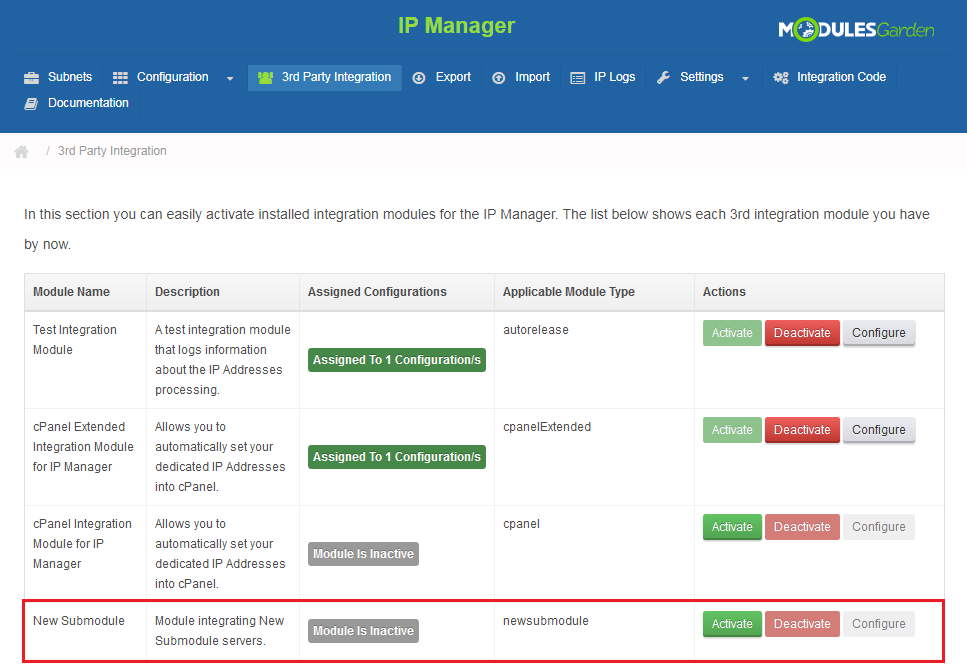This screenshot has width=967, height=671.
Task: Click the ModulesGarden logo
Action: (x=856, y=30)
